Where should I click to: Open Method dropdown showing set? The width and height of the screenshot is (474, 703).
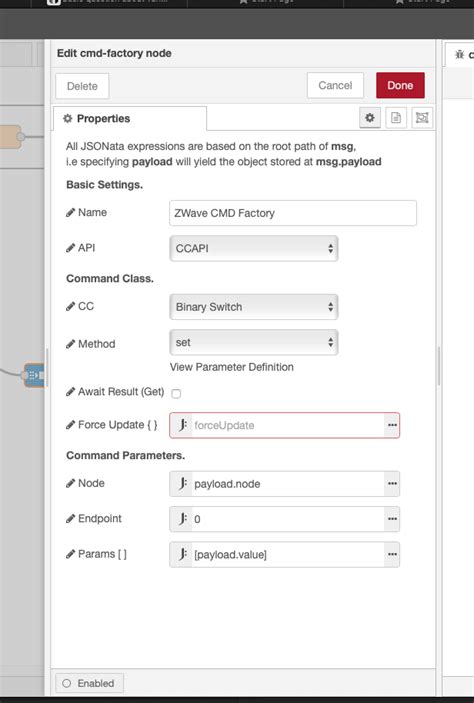pos(254,343)
